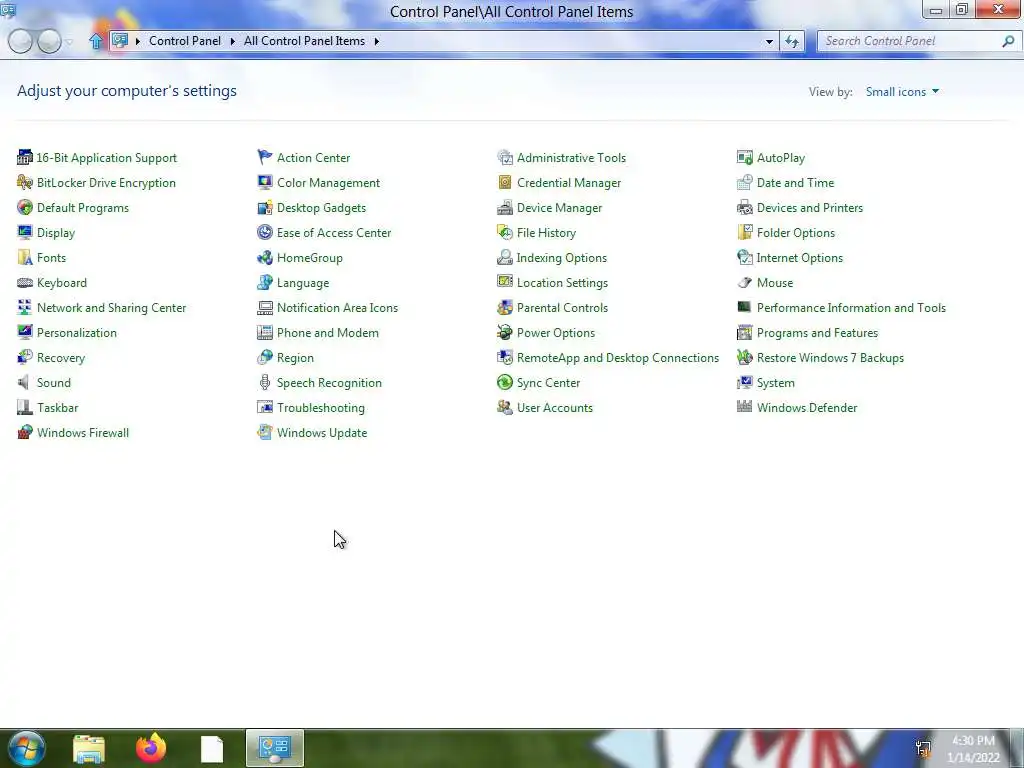Open Indexing Options link
The image size is (1024, 768).
[x=562, y=257]
